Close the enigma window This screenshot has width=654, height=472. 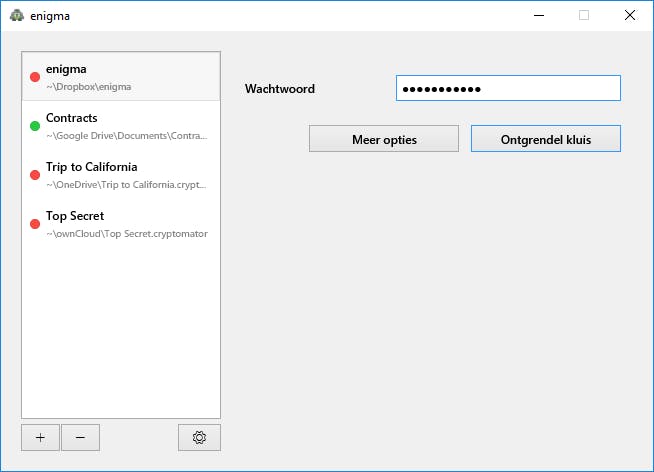coord(630,15)
